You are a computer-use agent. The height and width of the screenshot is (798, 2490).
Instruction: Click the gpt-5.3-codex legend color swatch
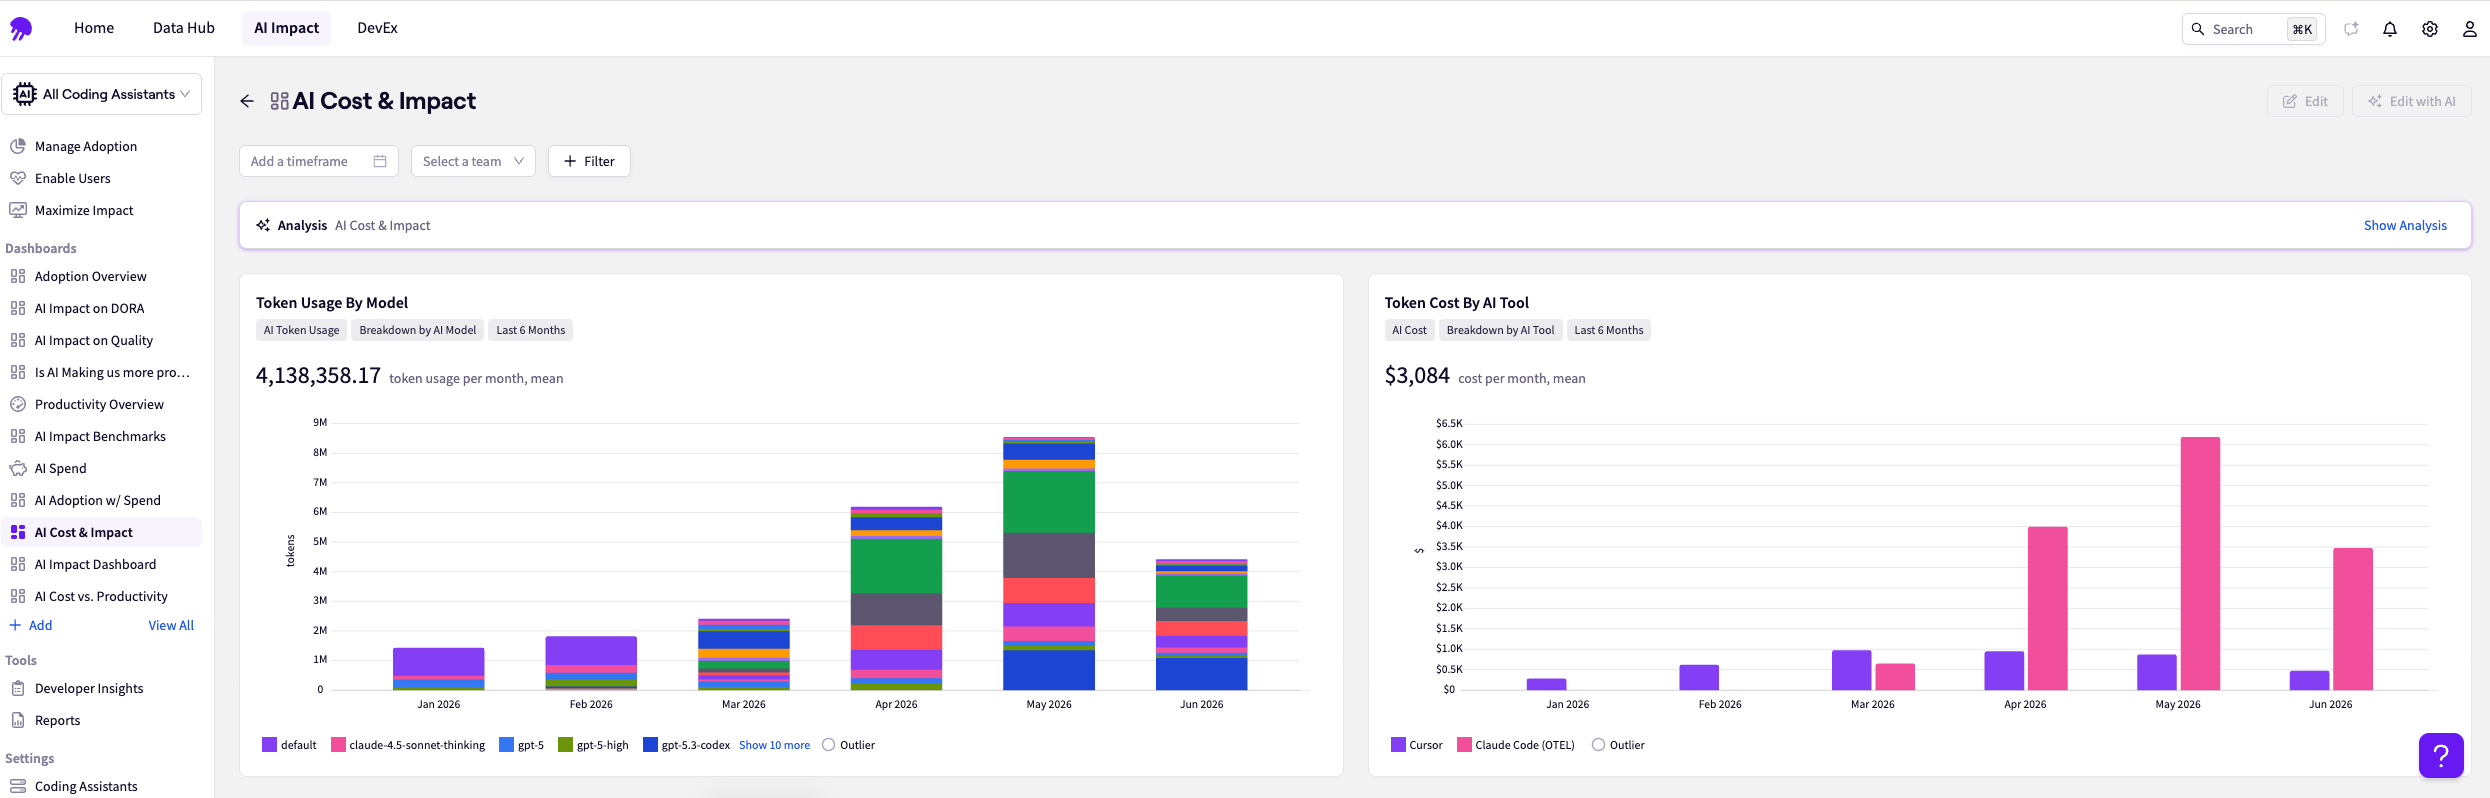point(650,745)
